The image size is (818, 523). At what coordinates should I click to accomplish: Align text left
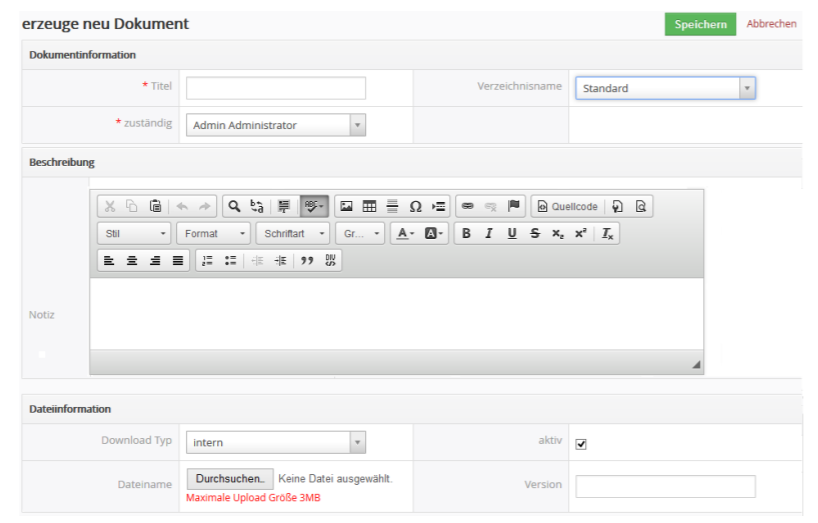pyautogui.click(x=109, y=261)
